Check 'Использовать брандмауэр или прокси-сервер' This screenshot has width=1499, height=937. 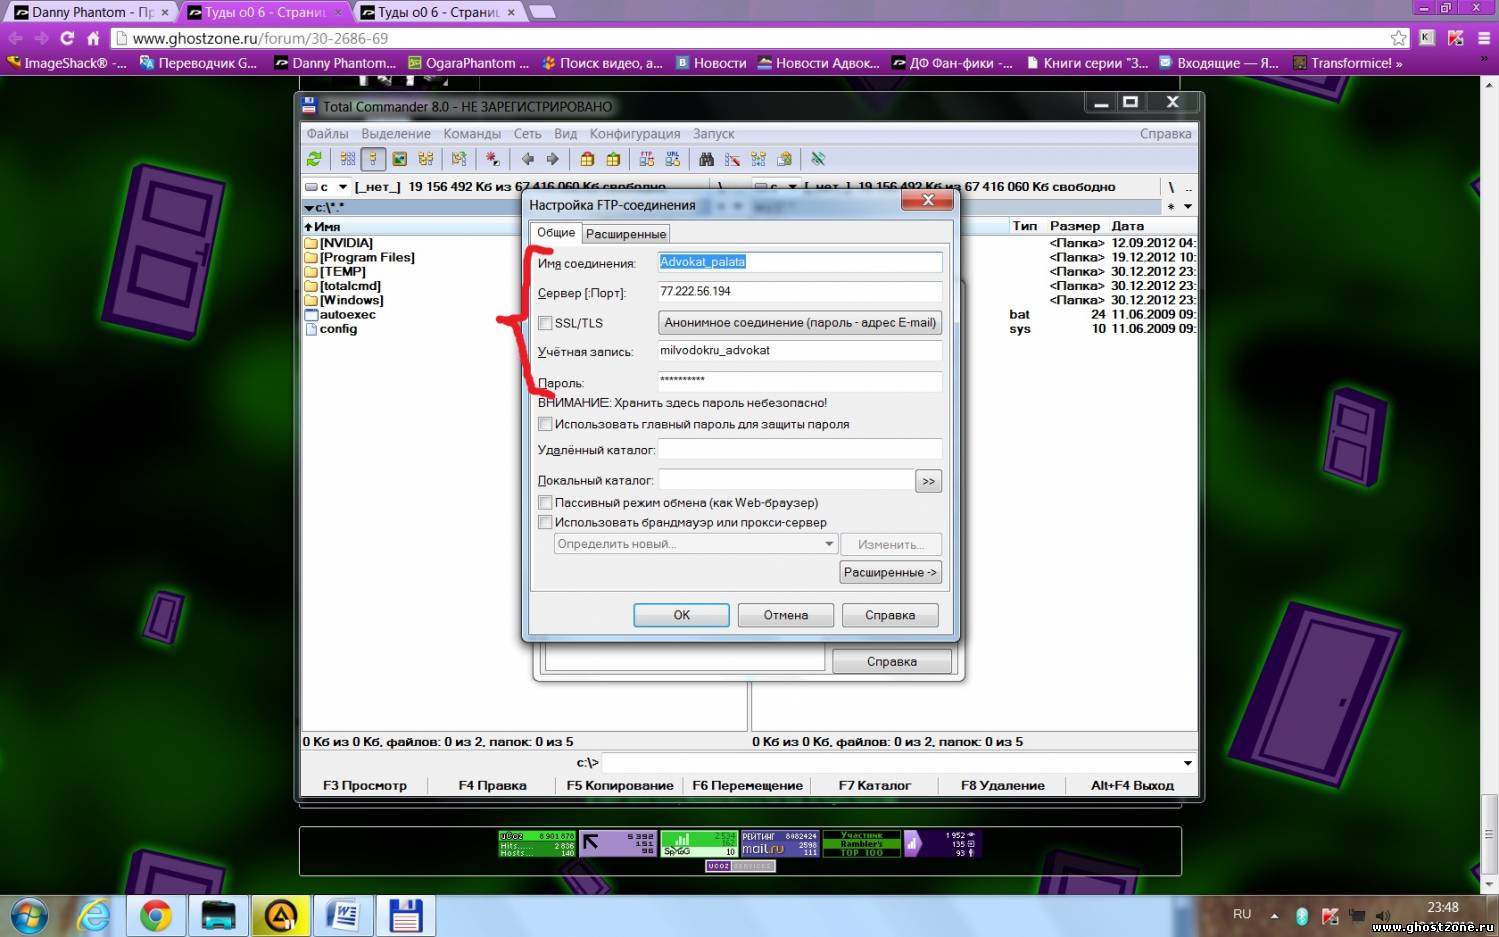tap(545, 522)
